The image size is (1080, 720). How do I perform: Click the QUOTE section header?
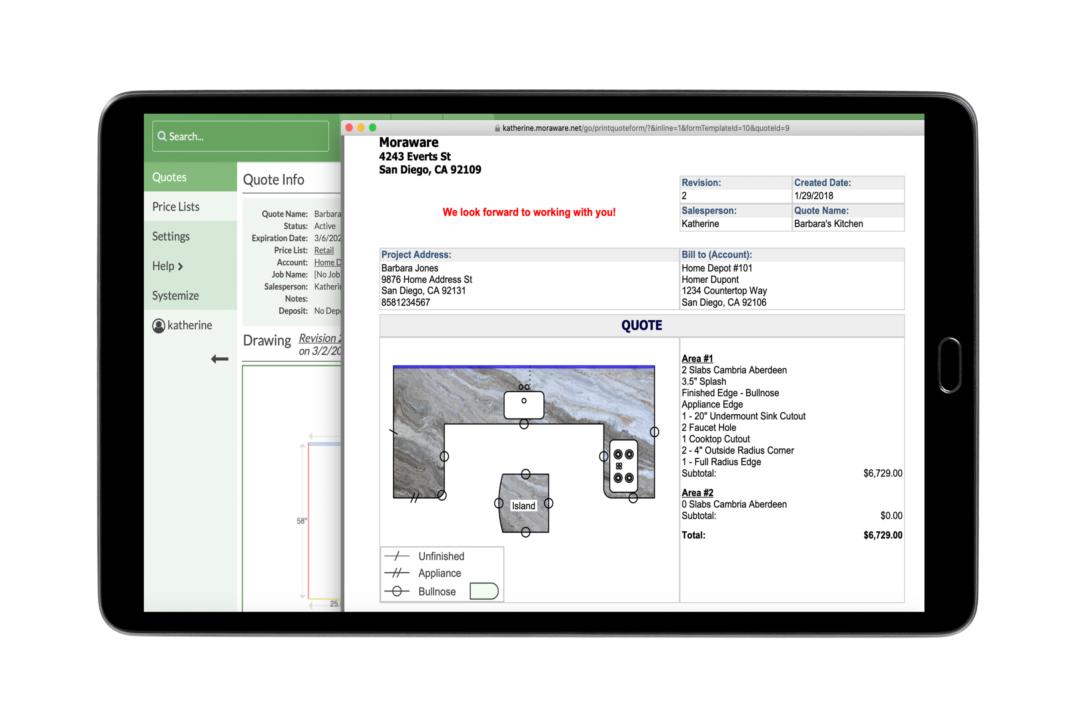641,326
